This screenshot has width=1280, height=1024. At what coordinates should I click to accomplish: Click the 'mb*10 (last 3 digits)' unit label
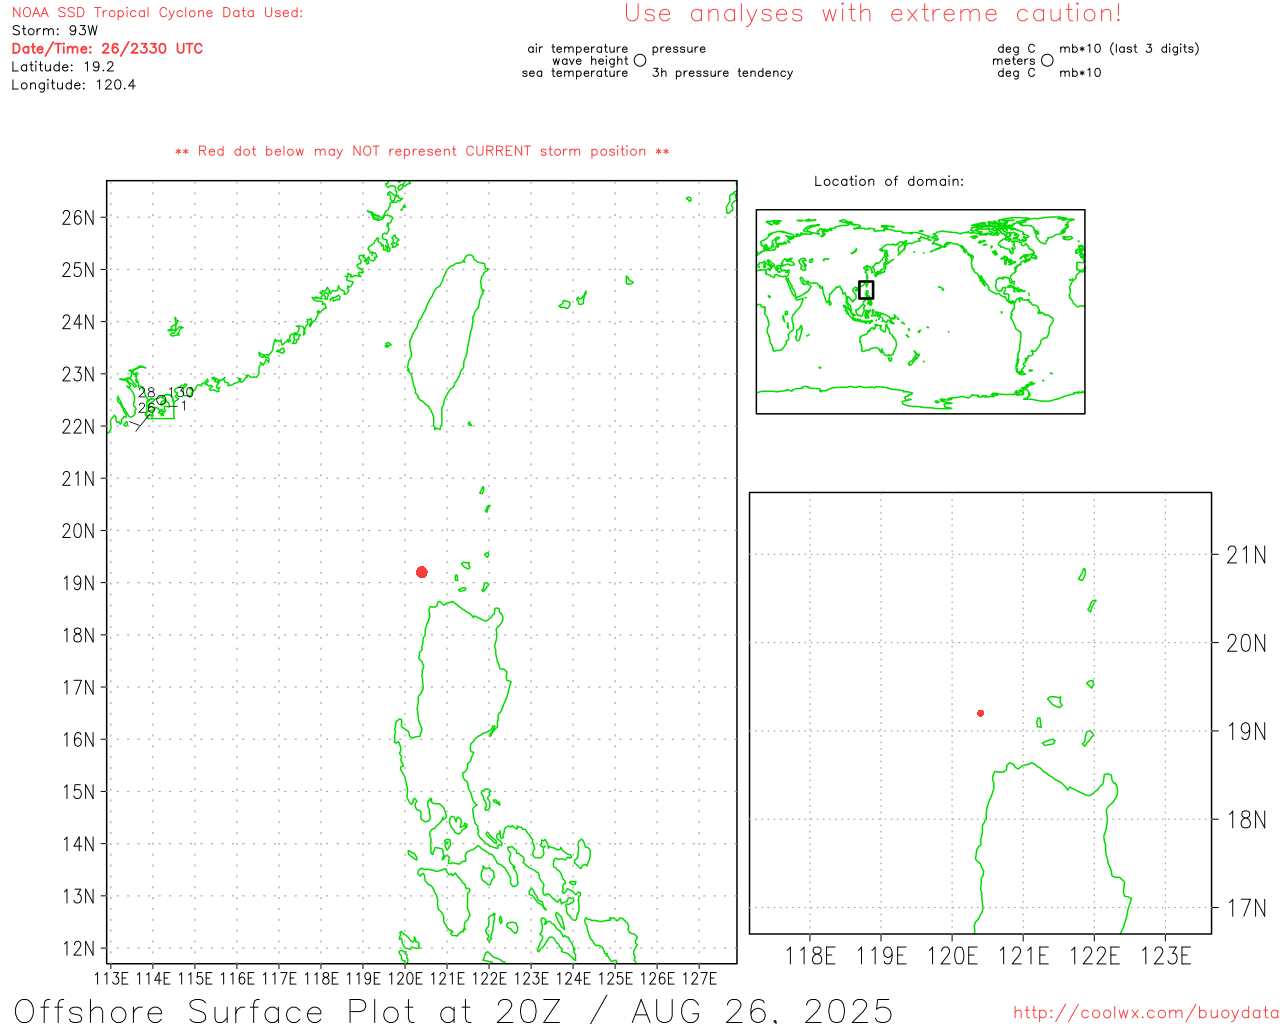pyautogui.click(x=1129, y=48)
